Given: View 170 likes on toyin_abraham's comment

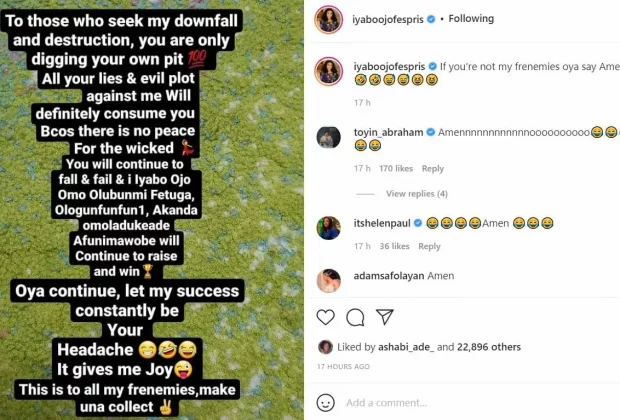Looking at the screenshot, I should 395,169.
